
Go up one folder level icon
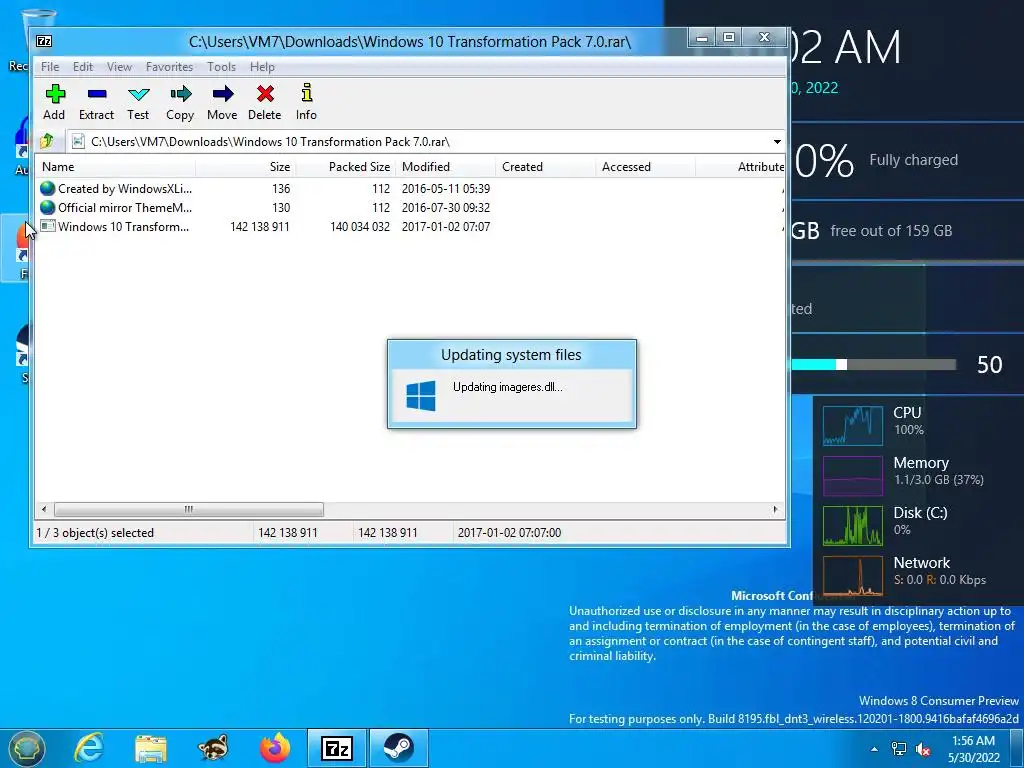tap(46, 141)
